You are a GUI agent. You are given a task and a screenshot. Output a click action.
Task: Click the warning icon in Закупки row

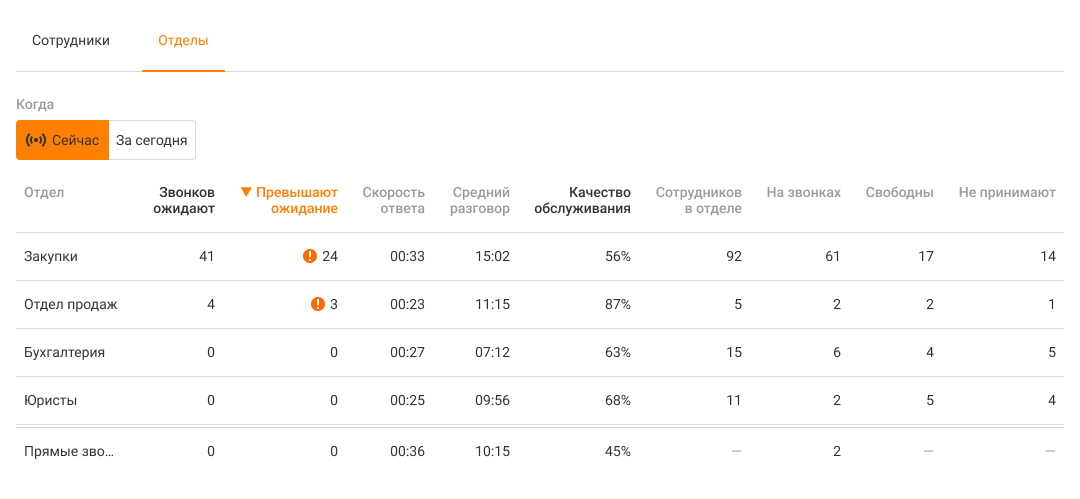pos(310,256)
